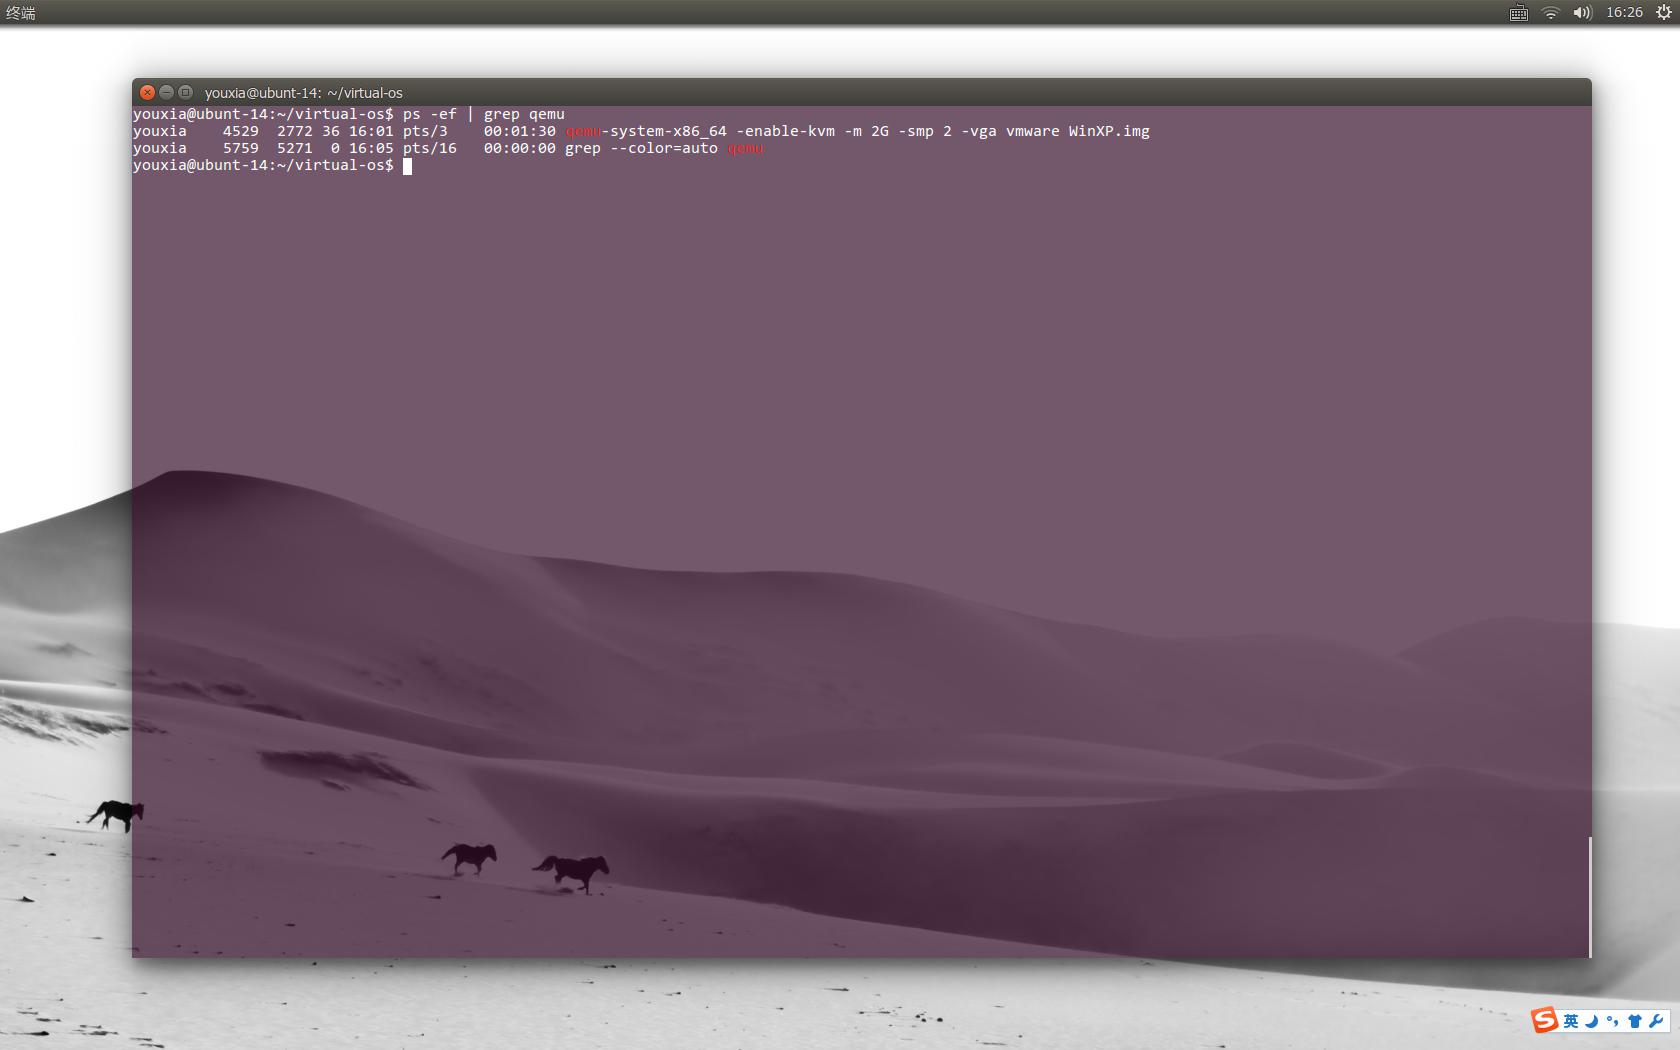Click the terminal scrollbar on the right
This screenshot has height=1050, width=1680.
coord(1591,895)
